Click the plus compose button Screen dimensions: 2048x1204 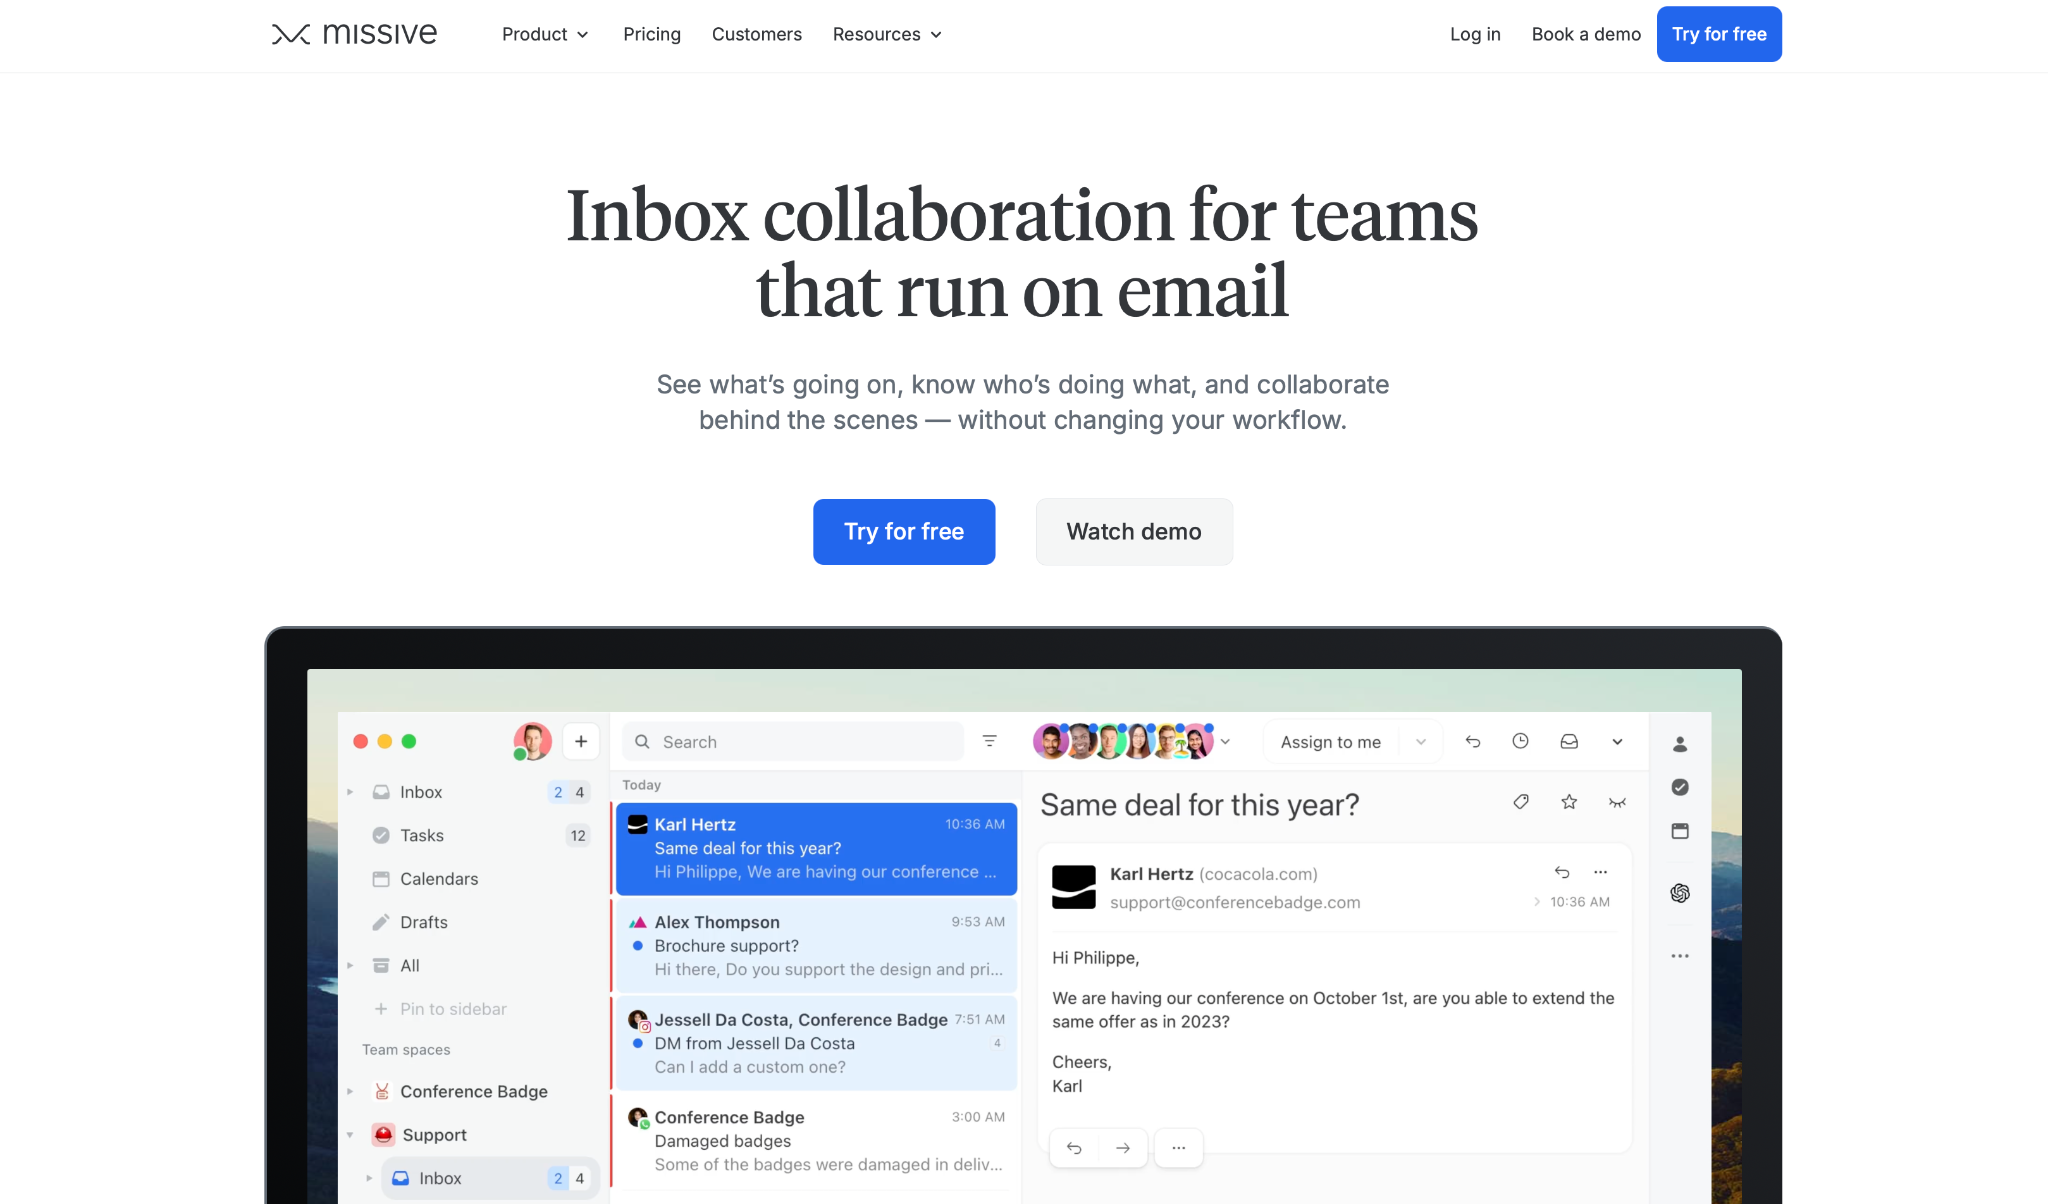581,741
